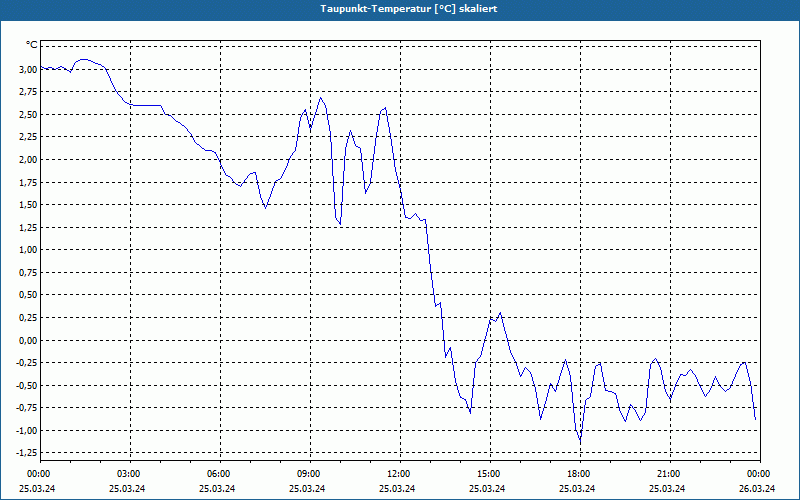
Task: Click the positive '0,25' y-axis label
Action: [28, 317]
